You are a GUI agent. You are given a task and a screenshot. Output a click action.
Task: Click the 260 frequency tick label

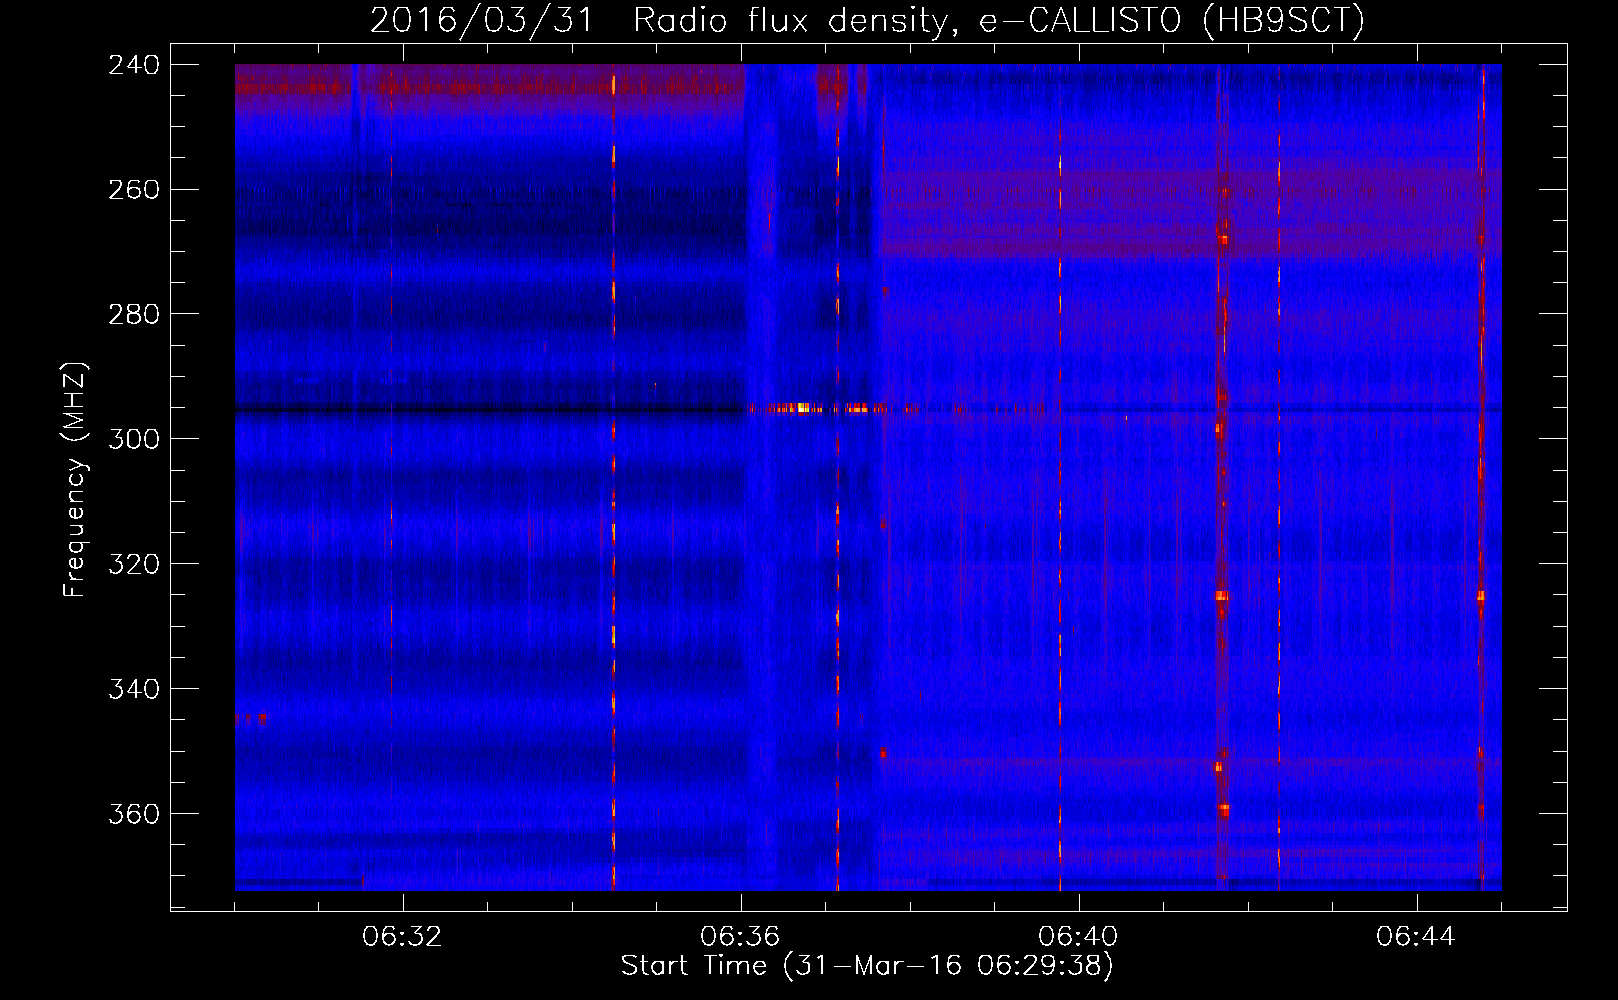134,190
